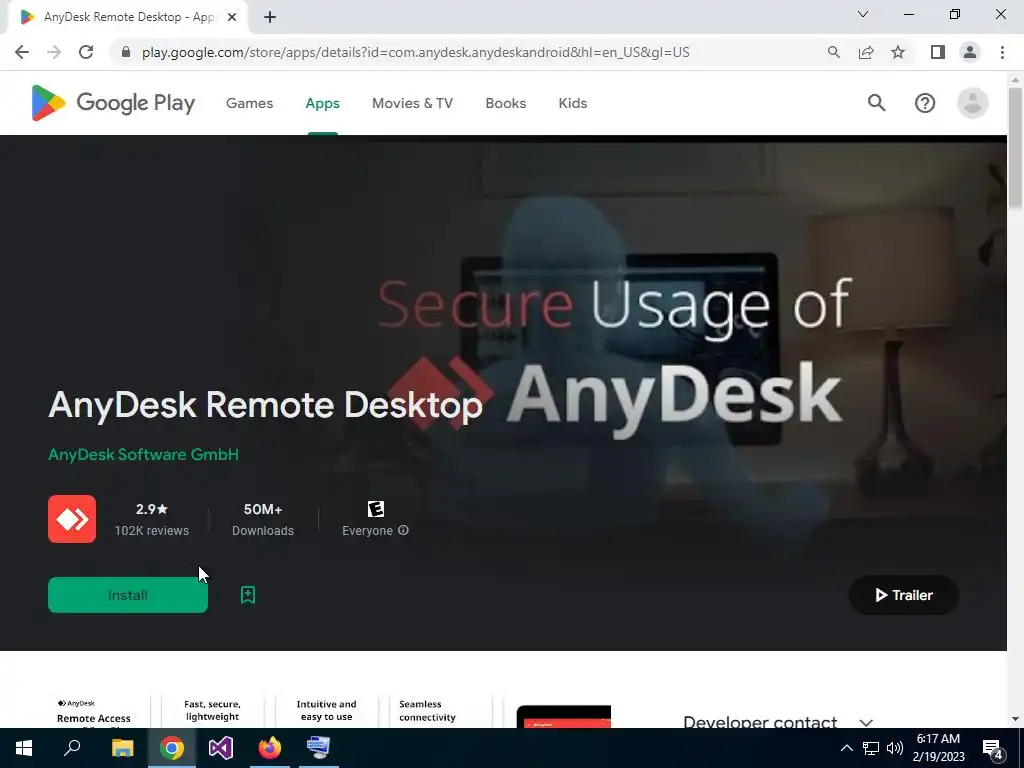Screen dimensions: 1024x768
Task: Open AnyDesk Software GmbH developer link
Action: 144,455
